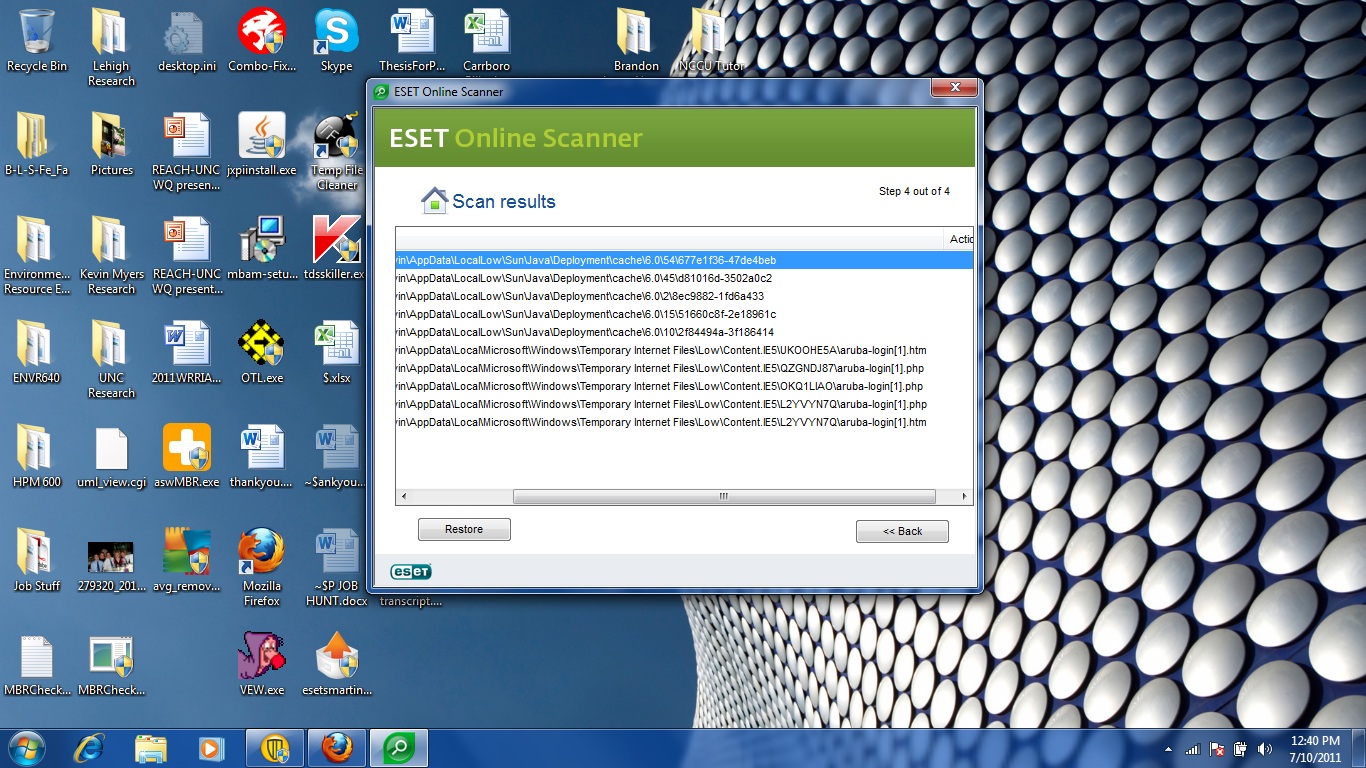Screen dimensions: 1366x768
Task: Open the Action Center flag icon
Action: tap(1217, 749)
